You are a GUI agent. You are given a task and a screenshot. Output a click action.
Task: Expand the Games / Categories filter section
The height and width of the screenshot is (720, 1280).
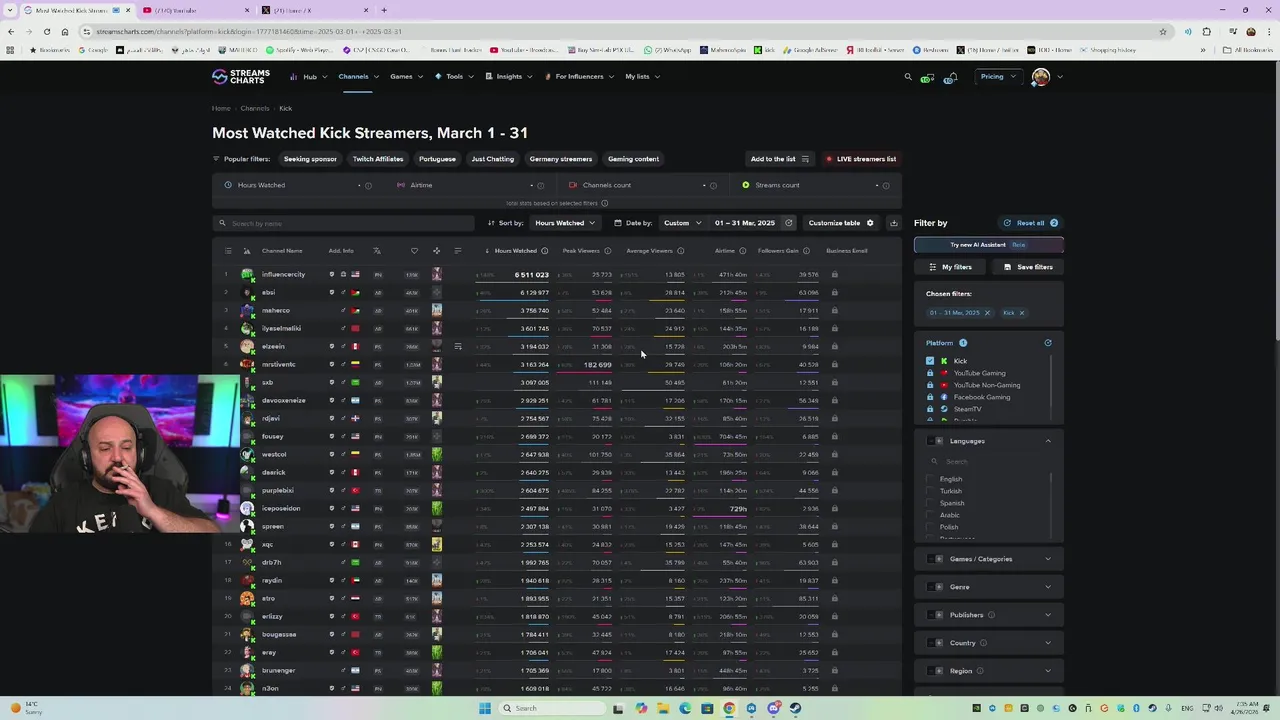1048,559
